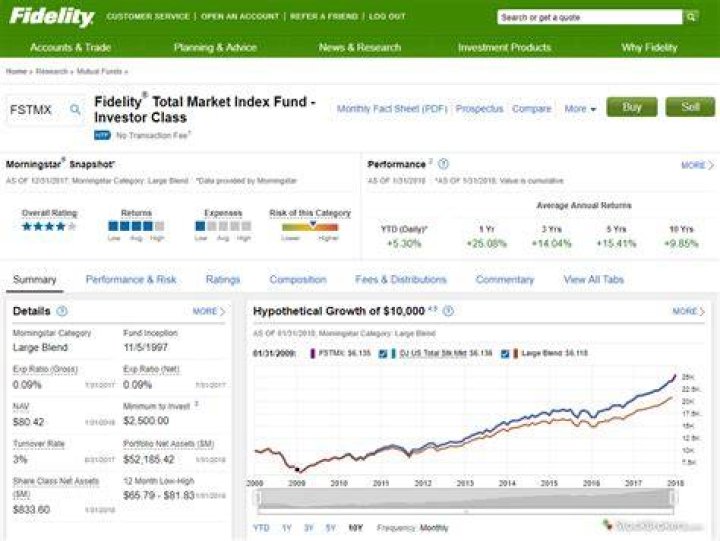Open the Details help question icon
This screenshot has width=720, height=541.
(x=62, y=311)
